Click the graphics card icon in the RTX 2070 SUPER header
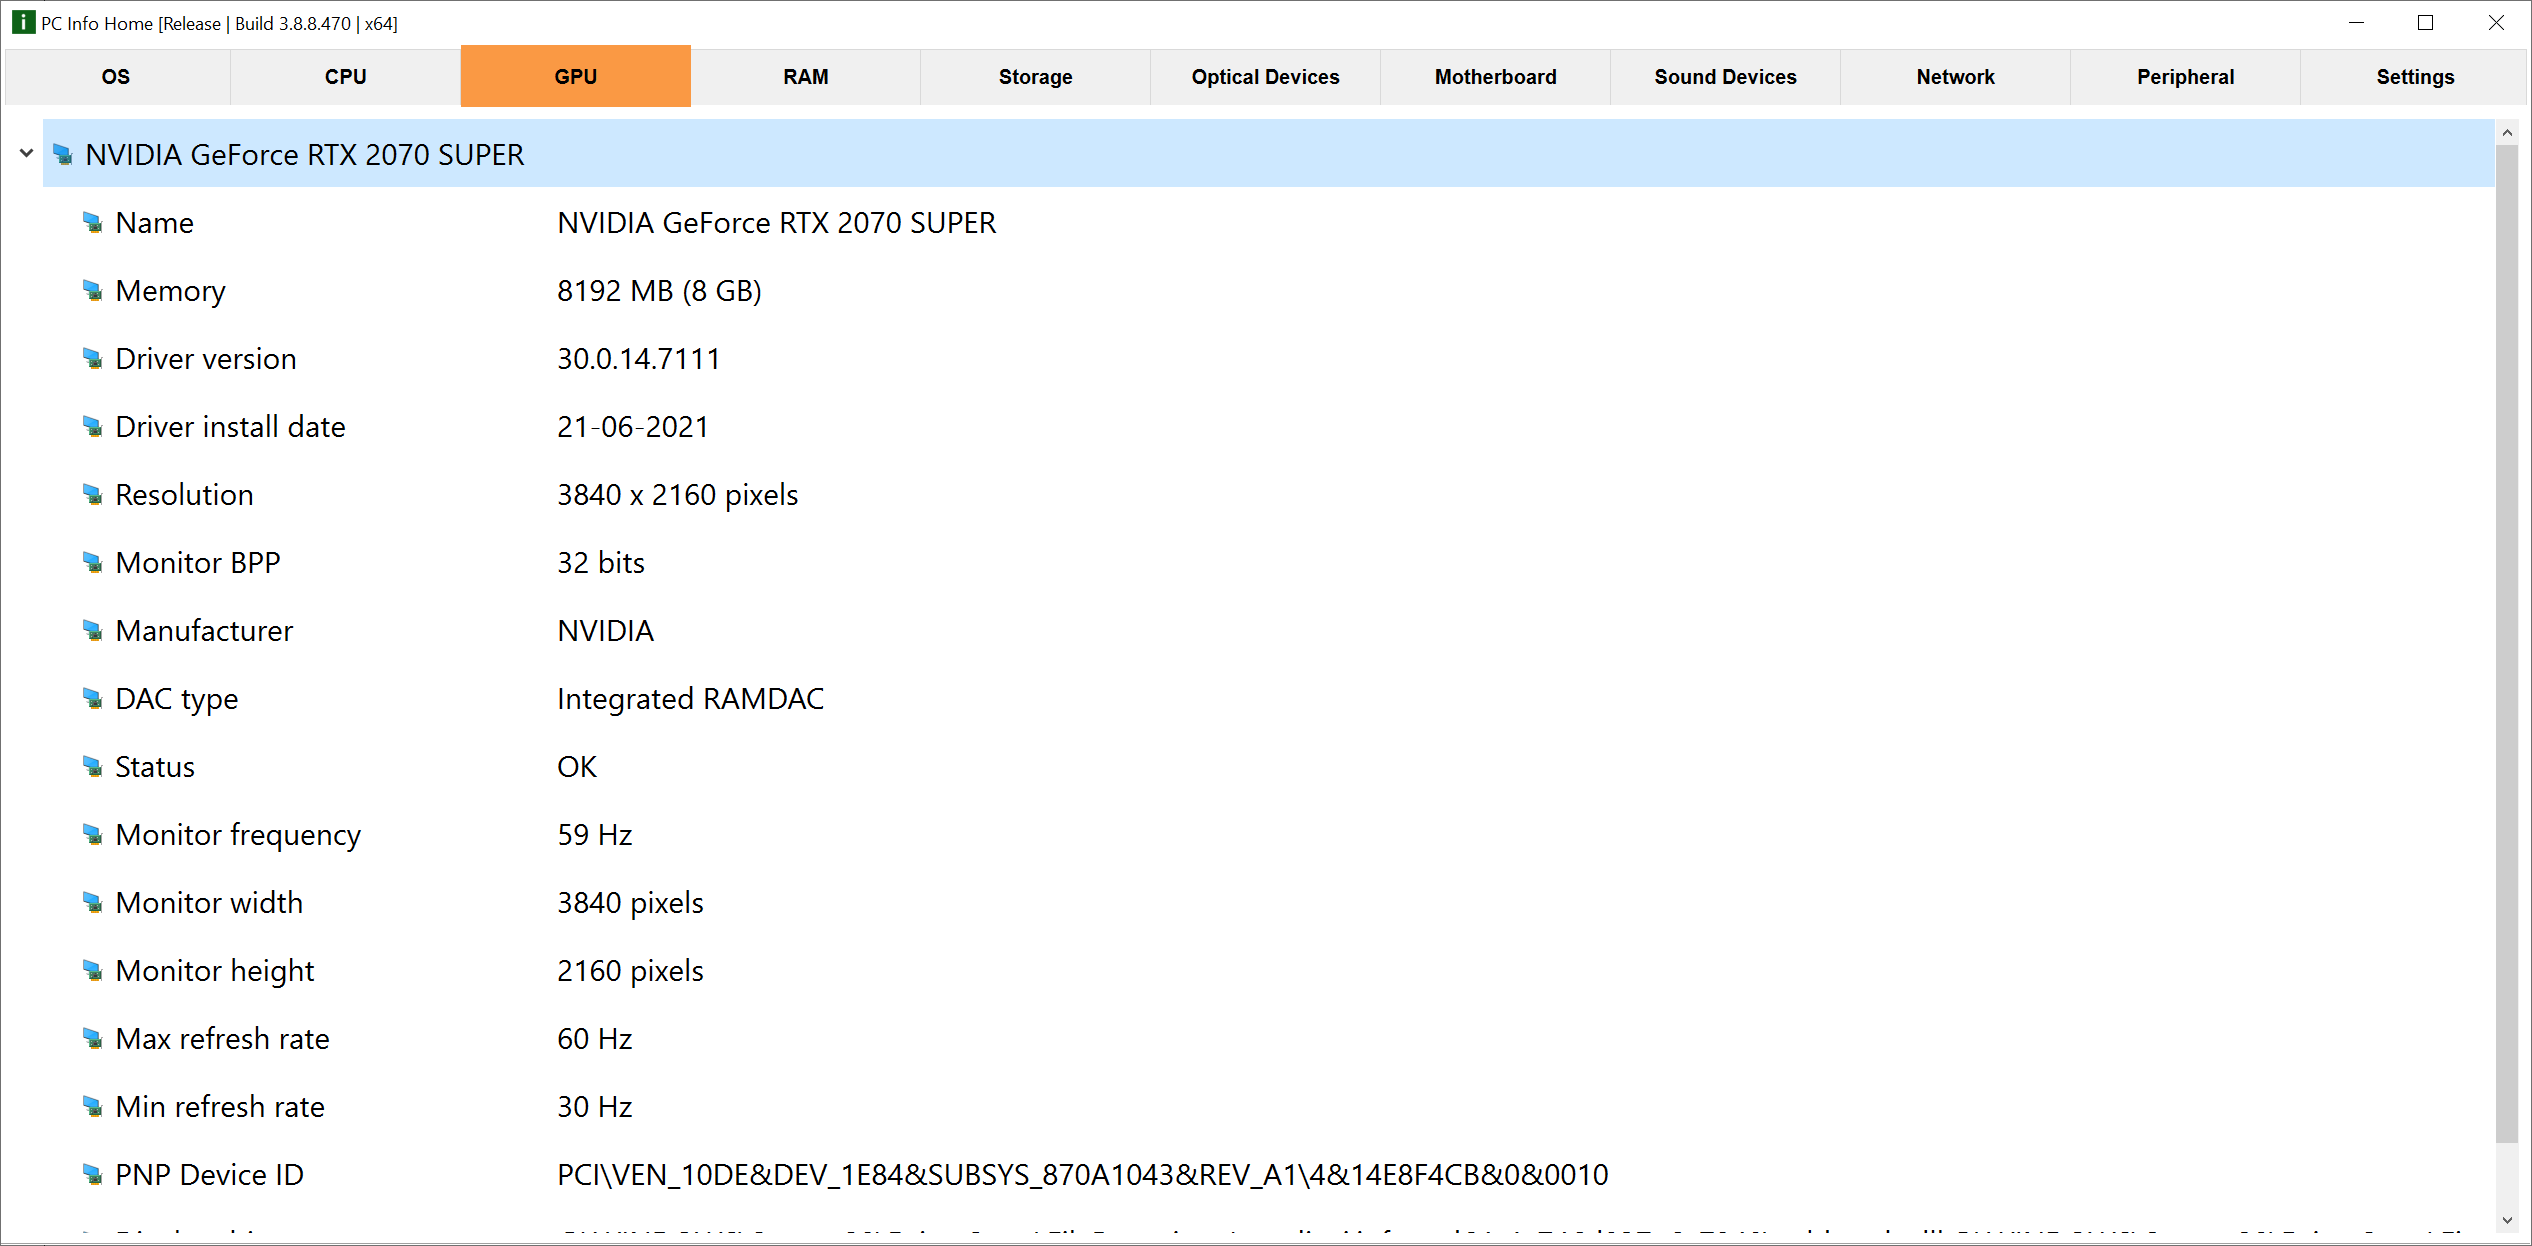Screen dimensions: 2532x1246 [x=63, y=155]
